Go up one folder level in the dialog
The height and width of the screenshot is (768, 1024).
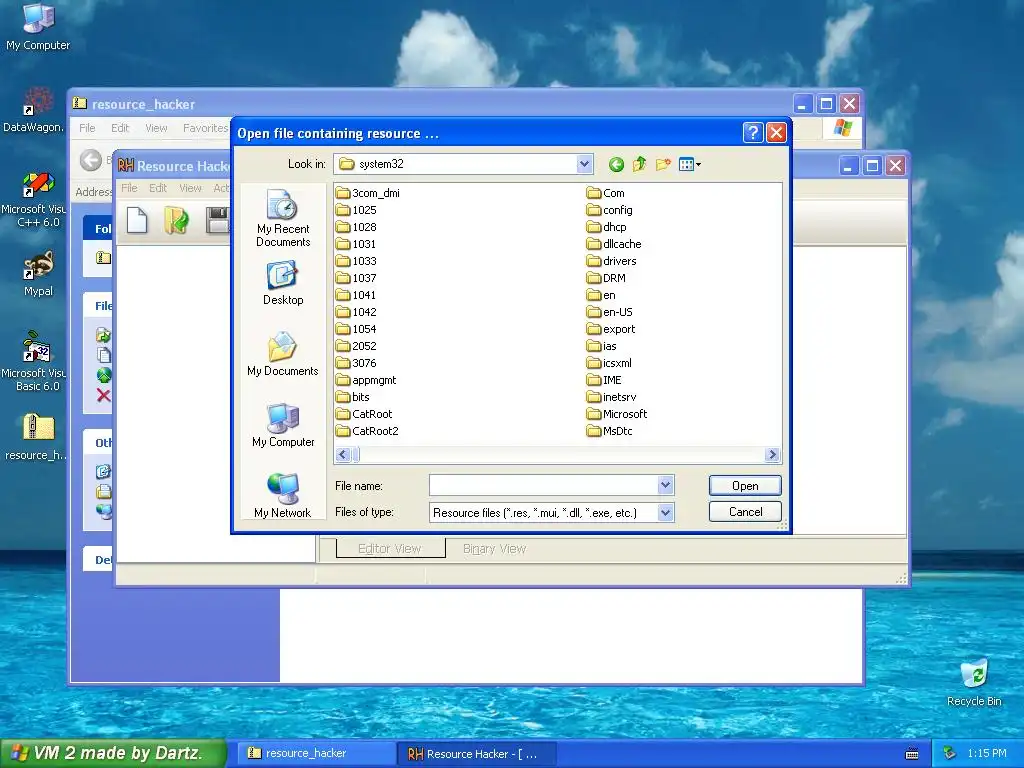pos(639,164)
